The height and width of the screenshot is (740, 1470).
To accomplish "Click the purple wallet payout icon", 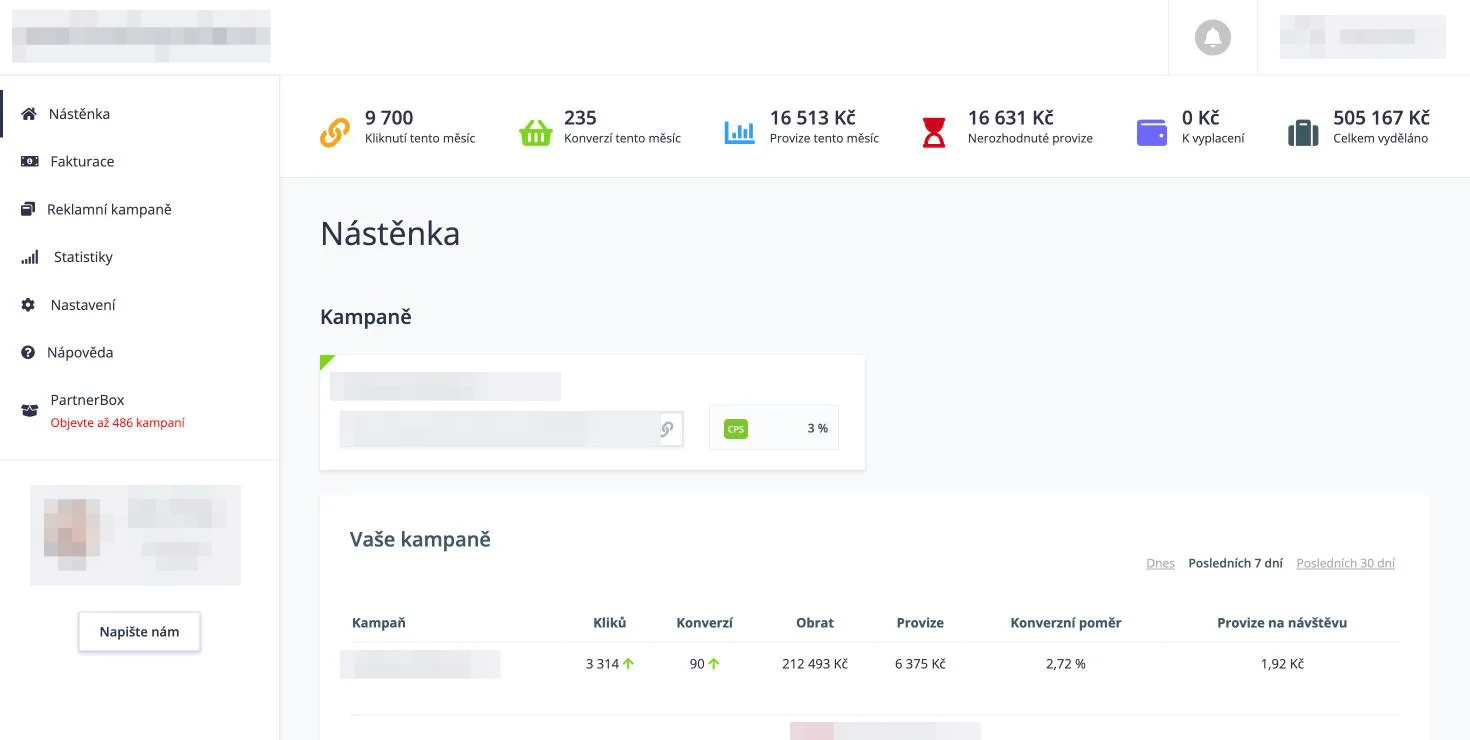I will (x=1152, y=132).
